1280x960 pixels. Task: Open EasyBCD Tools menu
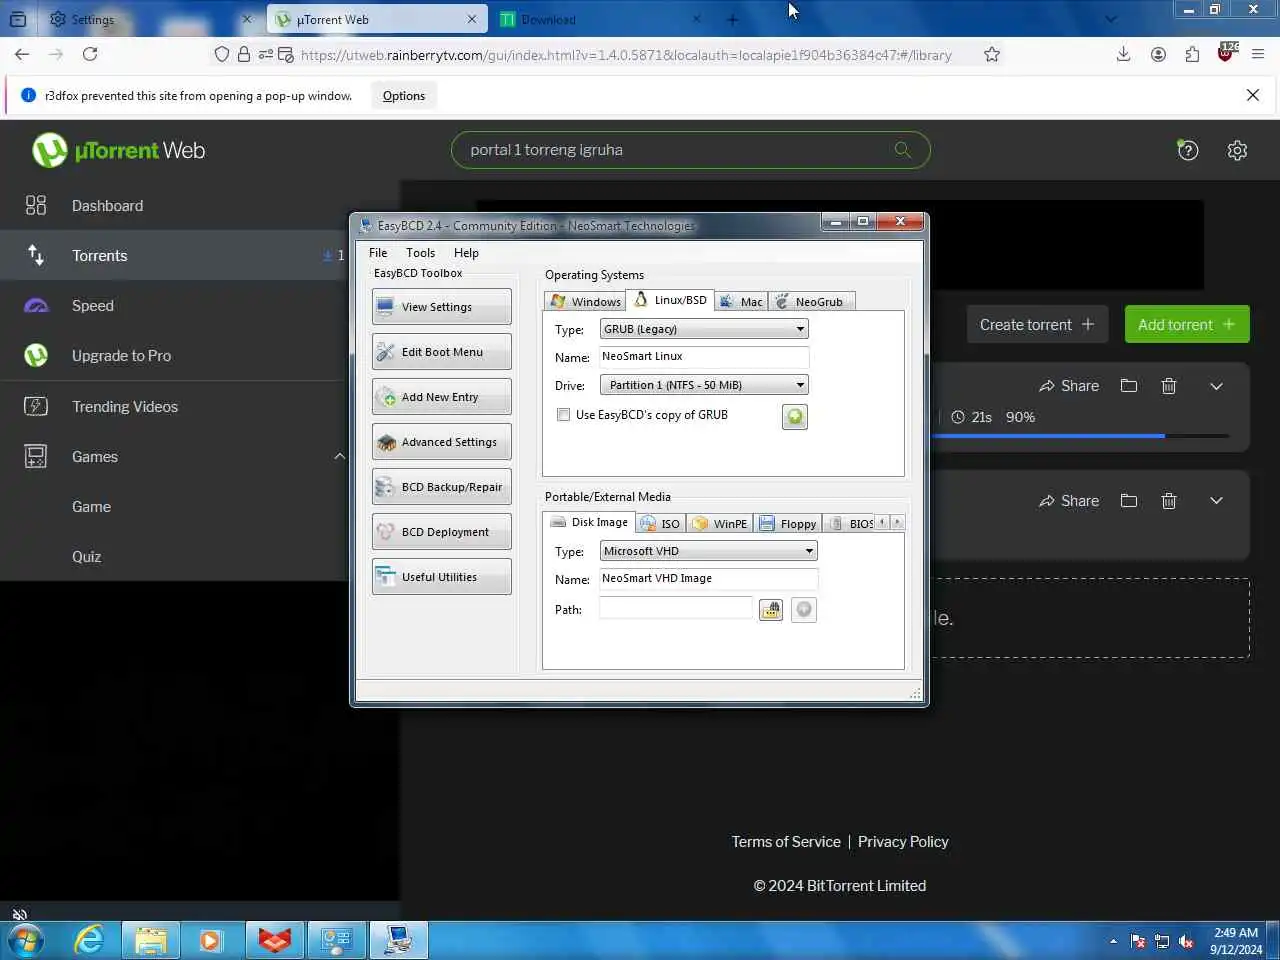(420, 253)
